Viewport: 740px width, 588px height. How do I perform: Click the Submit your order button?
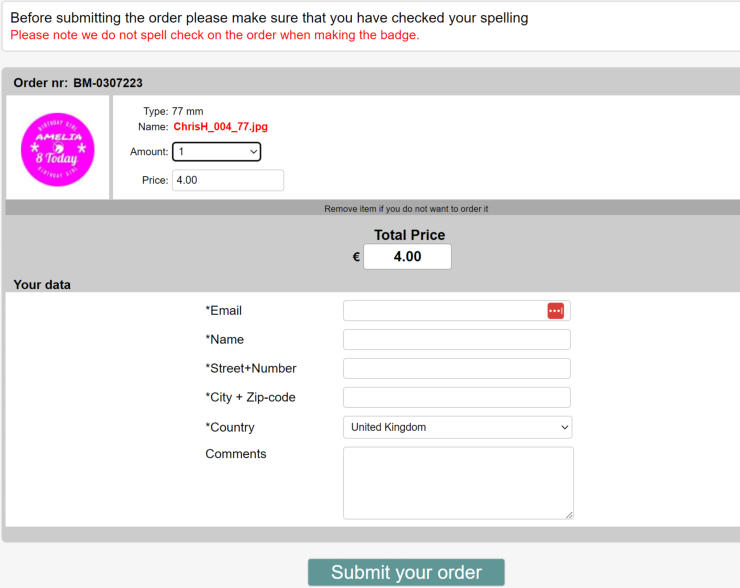pos(406,572)
